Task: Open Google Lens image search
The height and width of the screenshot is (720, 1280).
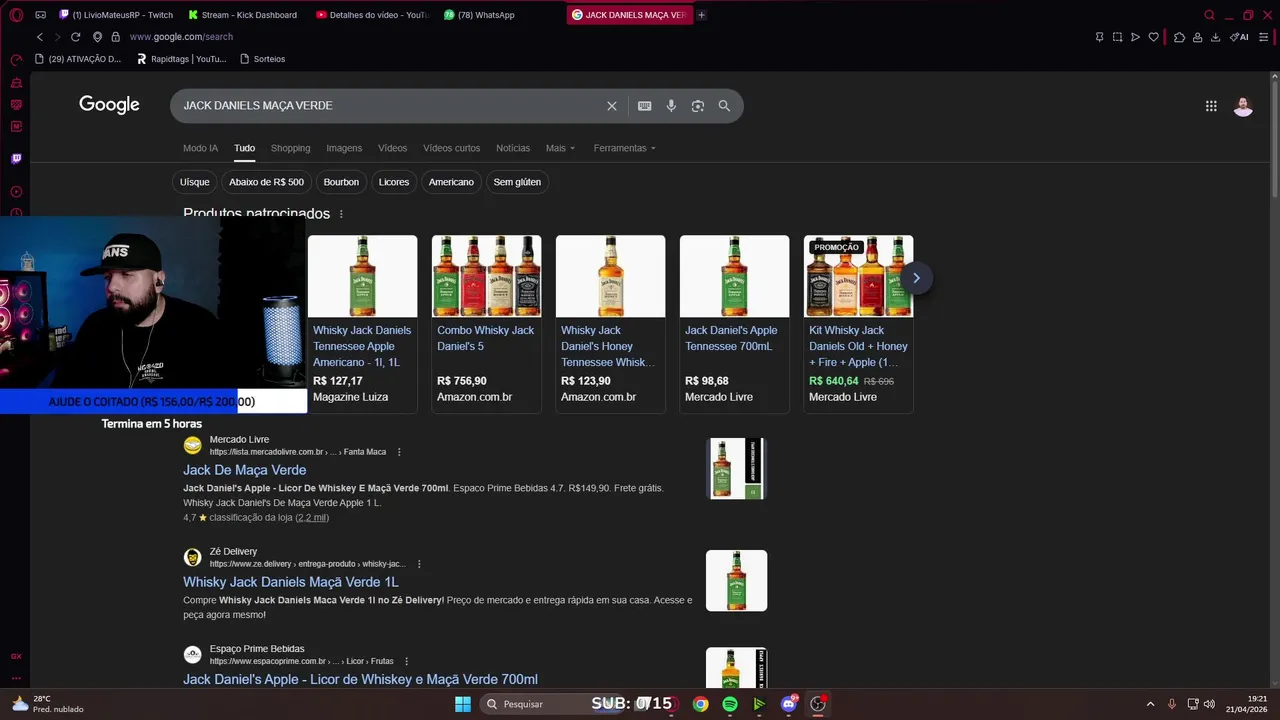Action: tap(698, 106)
